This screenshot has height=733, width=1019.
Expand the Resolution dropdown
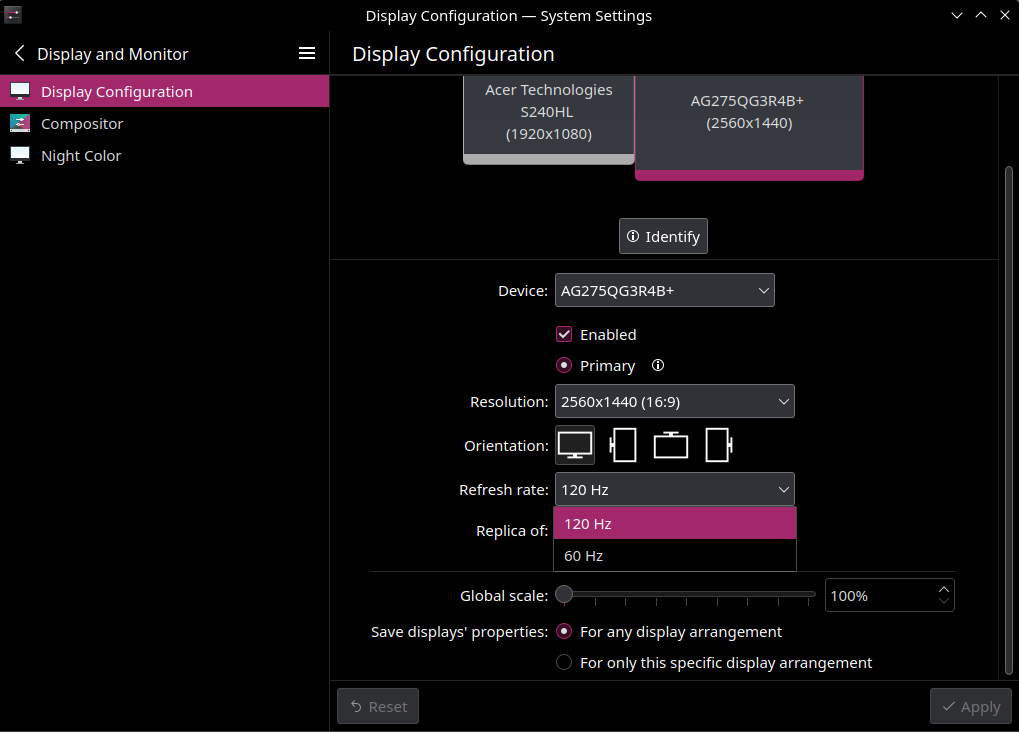674,402
